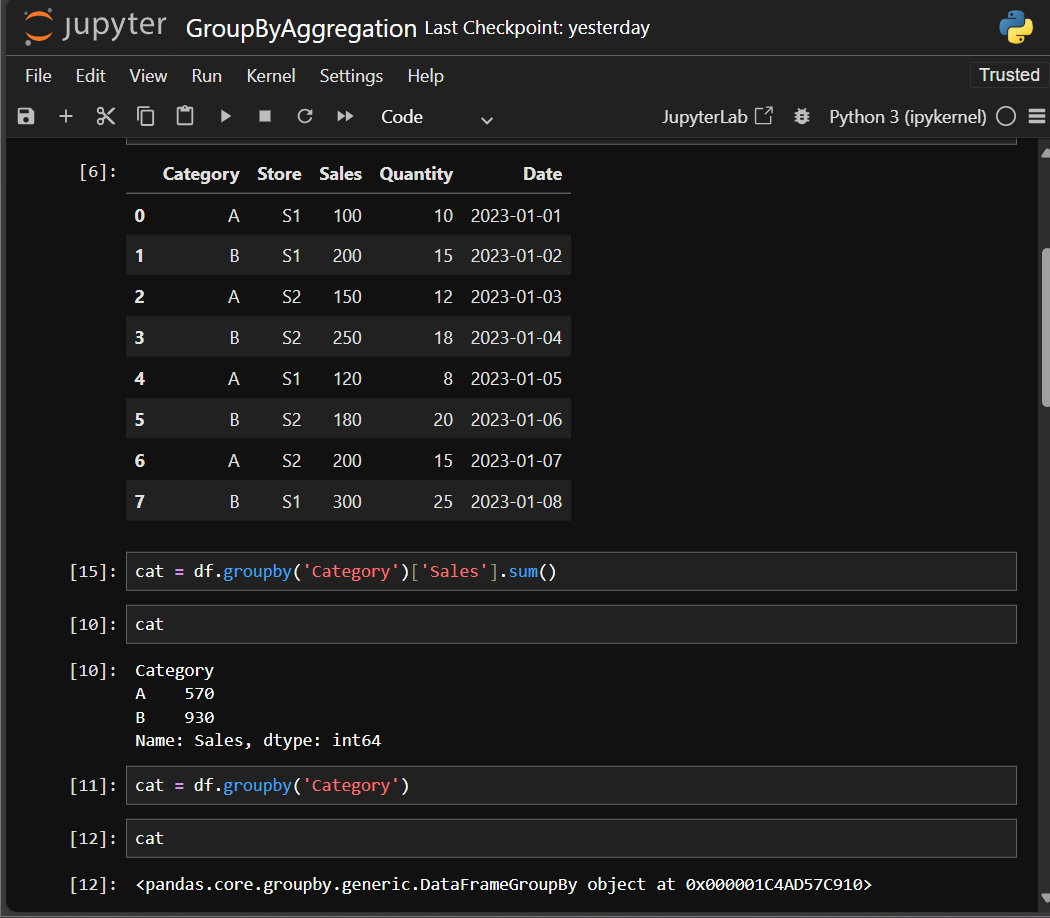Click the Jupyter logo
The width and height of the screenshot is (1050, 918).
point(95,27)
